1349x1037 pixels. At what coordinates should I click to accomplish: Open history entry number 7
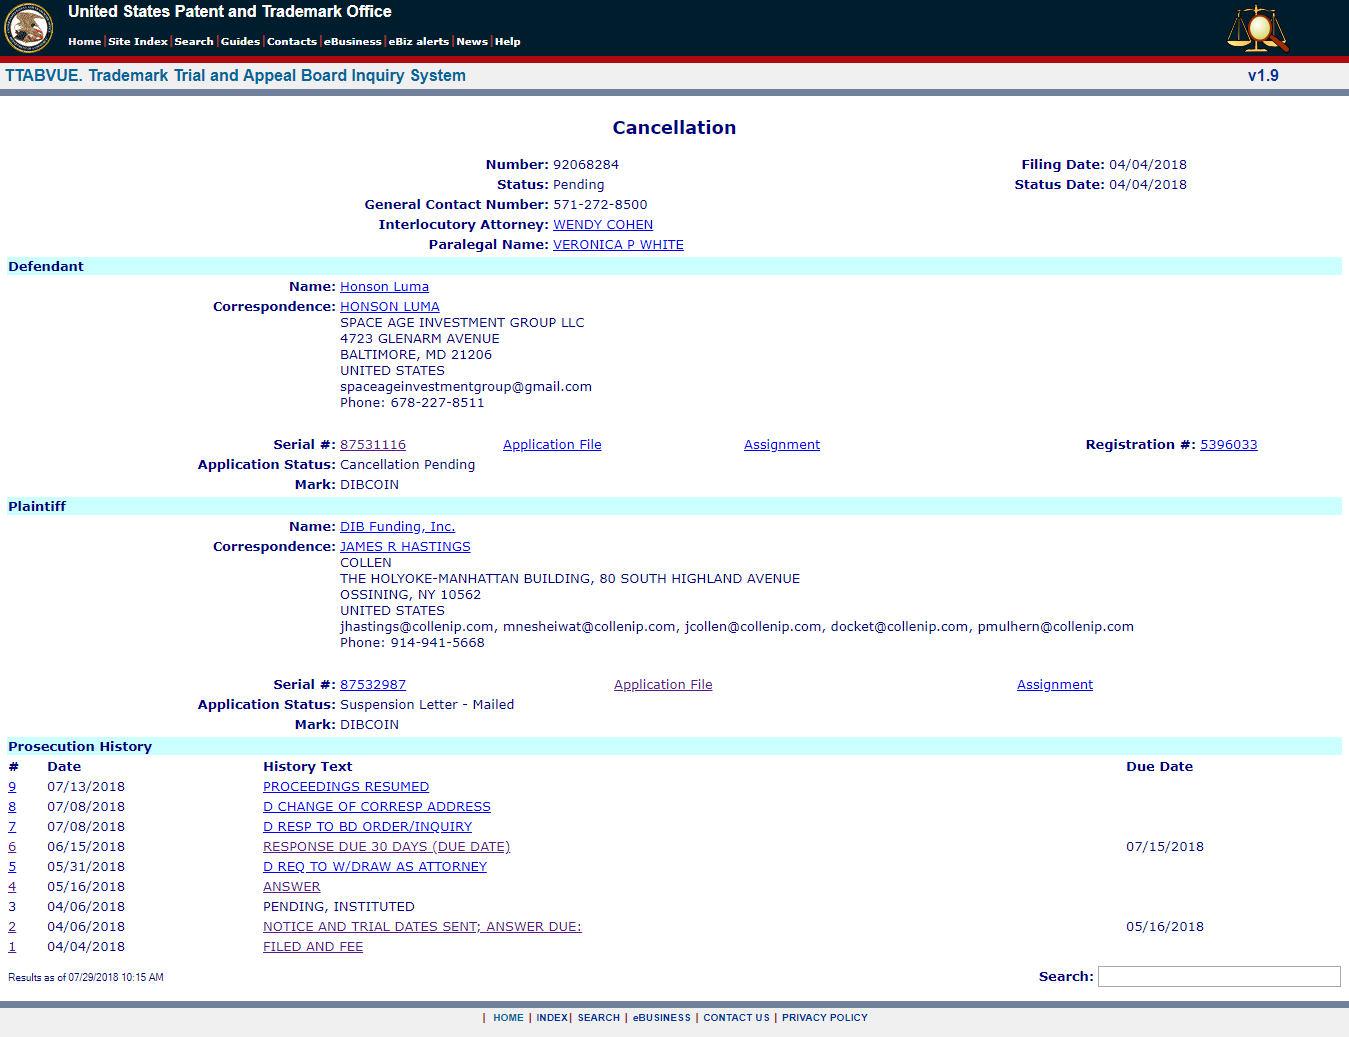[12, 827]
